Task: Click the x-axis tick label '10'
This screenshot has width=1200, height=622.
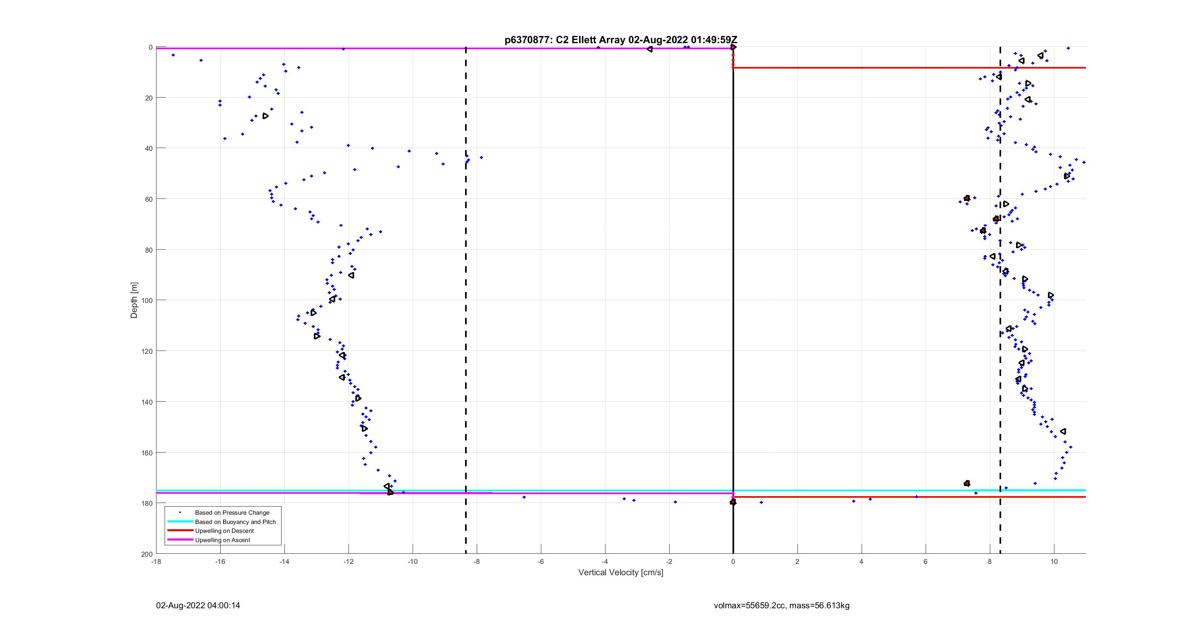Action: tap(1054, 561)
